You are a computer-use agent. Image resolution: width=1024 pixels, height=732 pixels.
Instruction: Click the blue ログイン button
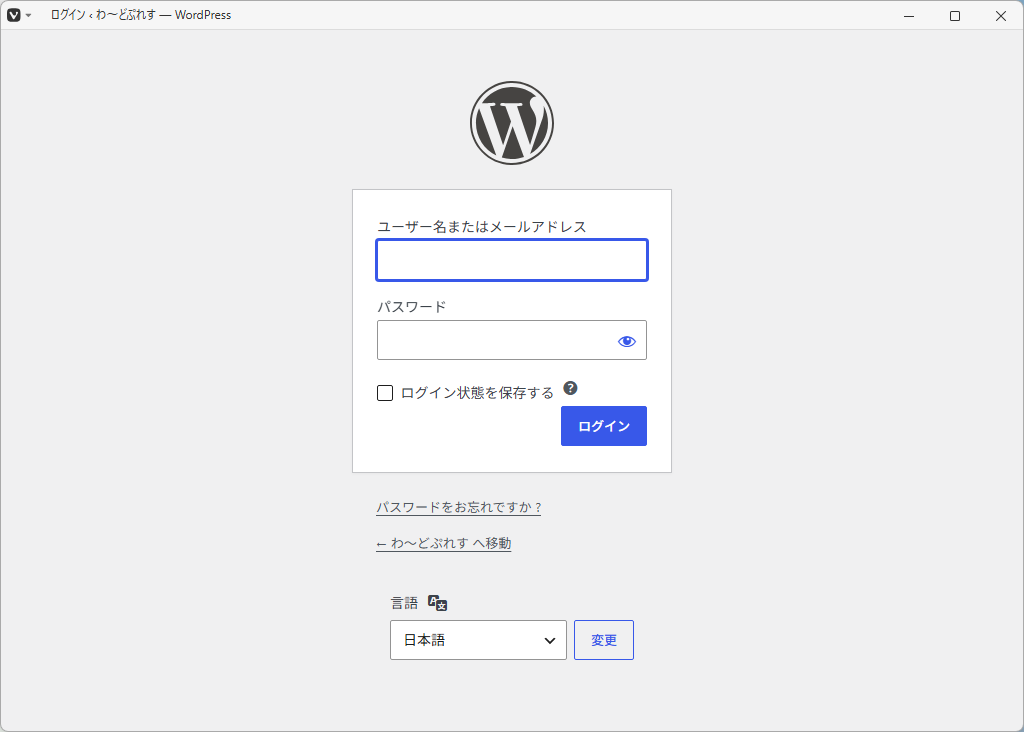[x=604, y=426]
